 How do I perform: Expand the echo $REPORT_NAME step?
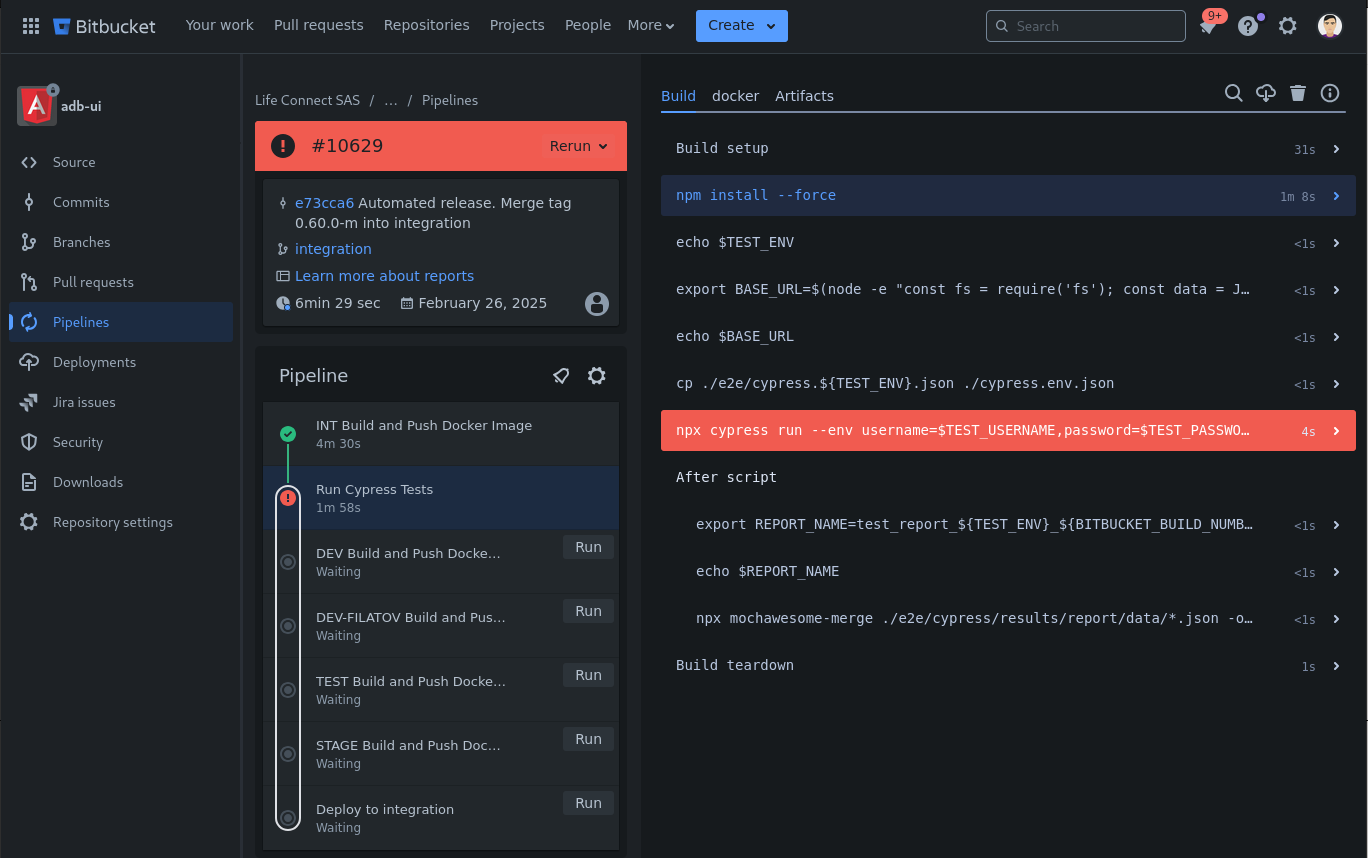tap(1008, 571)
